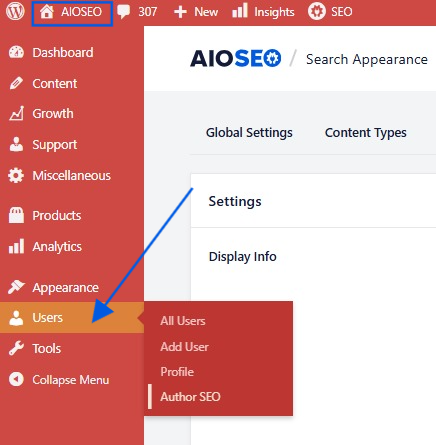This screenshot has width=436, height=445.
Task: Open the Products sidebar menu
Action: coord(57,216)
